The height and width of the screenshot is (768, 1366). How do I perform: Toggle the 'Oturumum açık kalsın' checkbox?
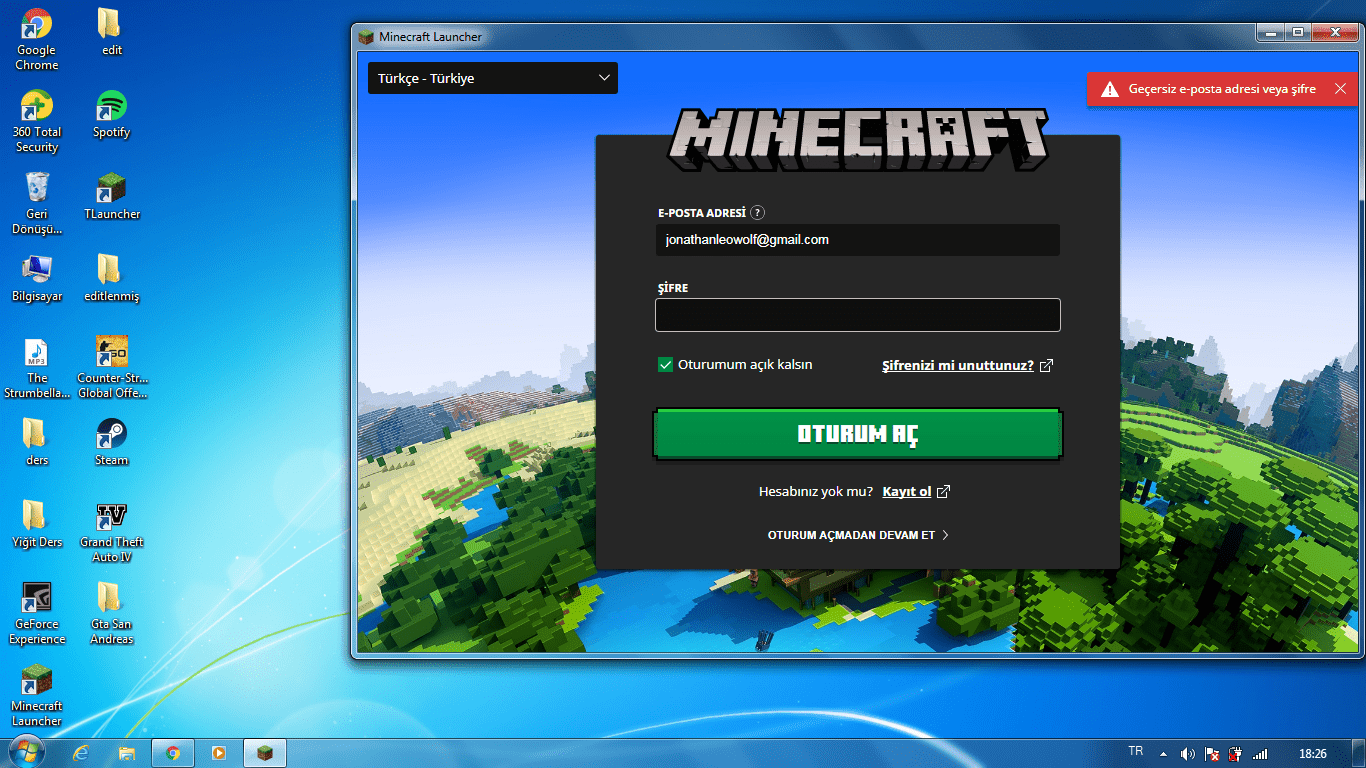pyautogui.click(x=665, y=365)
